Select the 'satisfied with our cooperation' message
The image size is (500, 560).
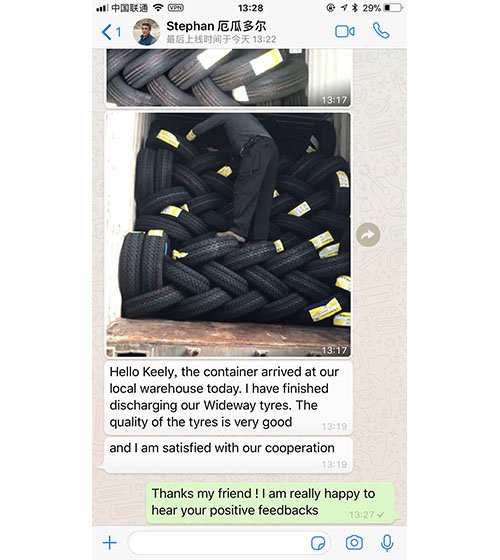coord(226,455)
